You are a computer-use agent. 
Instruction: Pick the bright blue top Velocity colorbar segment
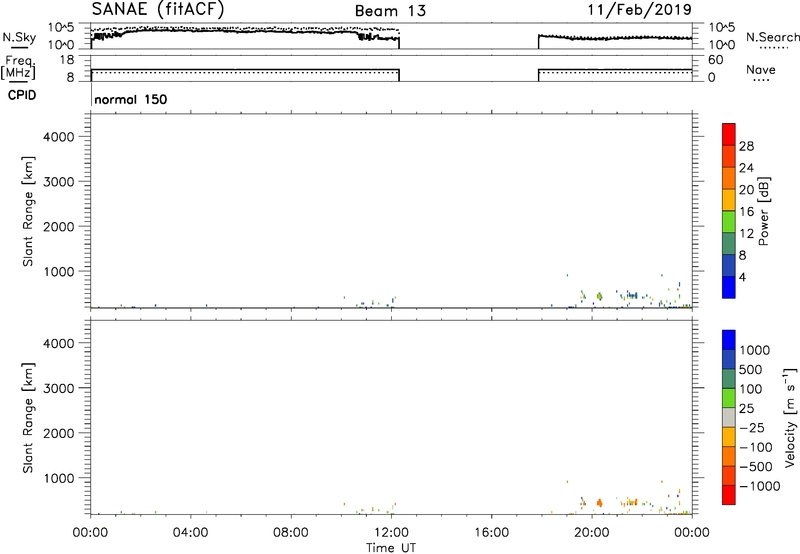pos(729,340)
